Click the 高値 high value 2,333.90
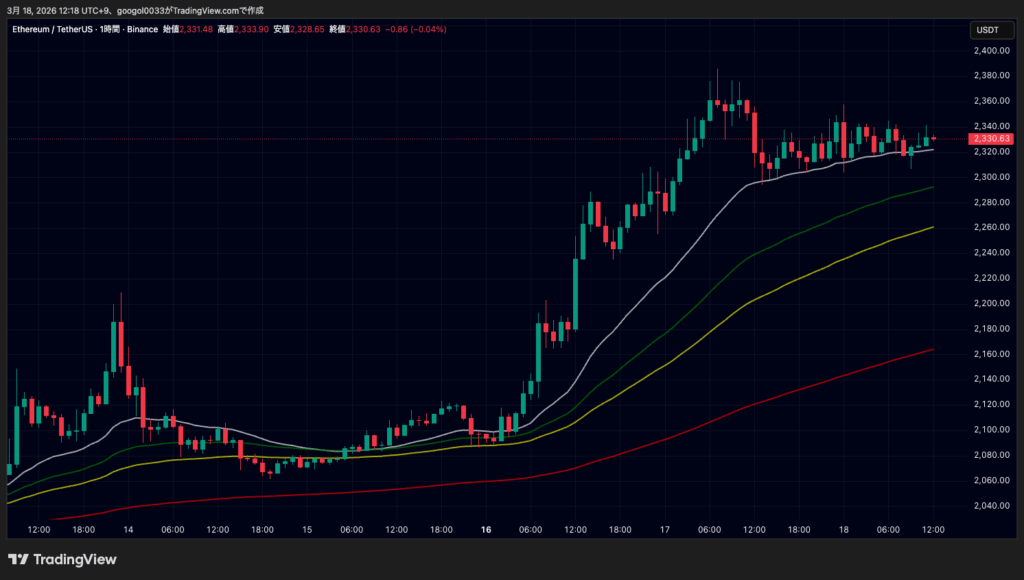The height and width of the screenshot is (580, 1024). (249, 29)
